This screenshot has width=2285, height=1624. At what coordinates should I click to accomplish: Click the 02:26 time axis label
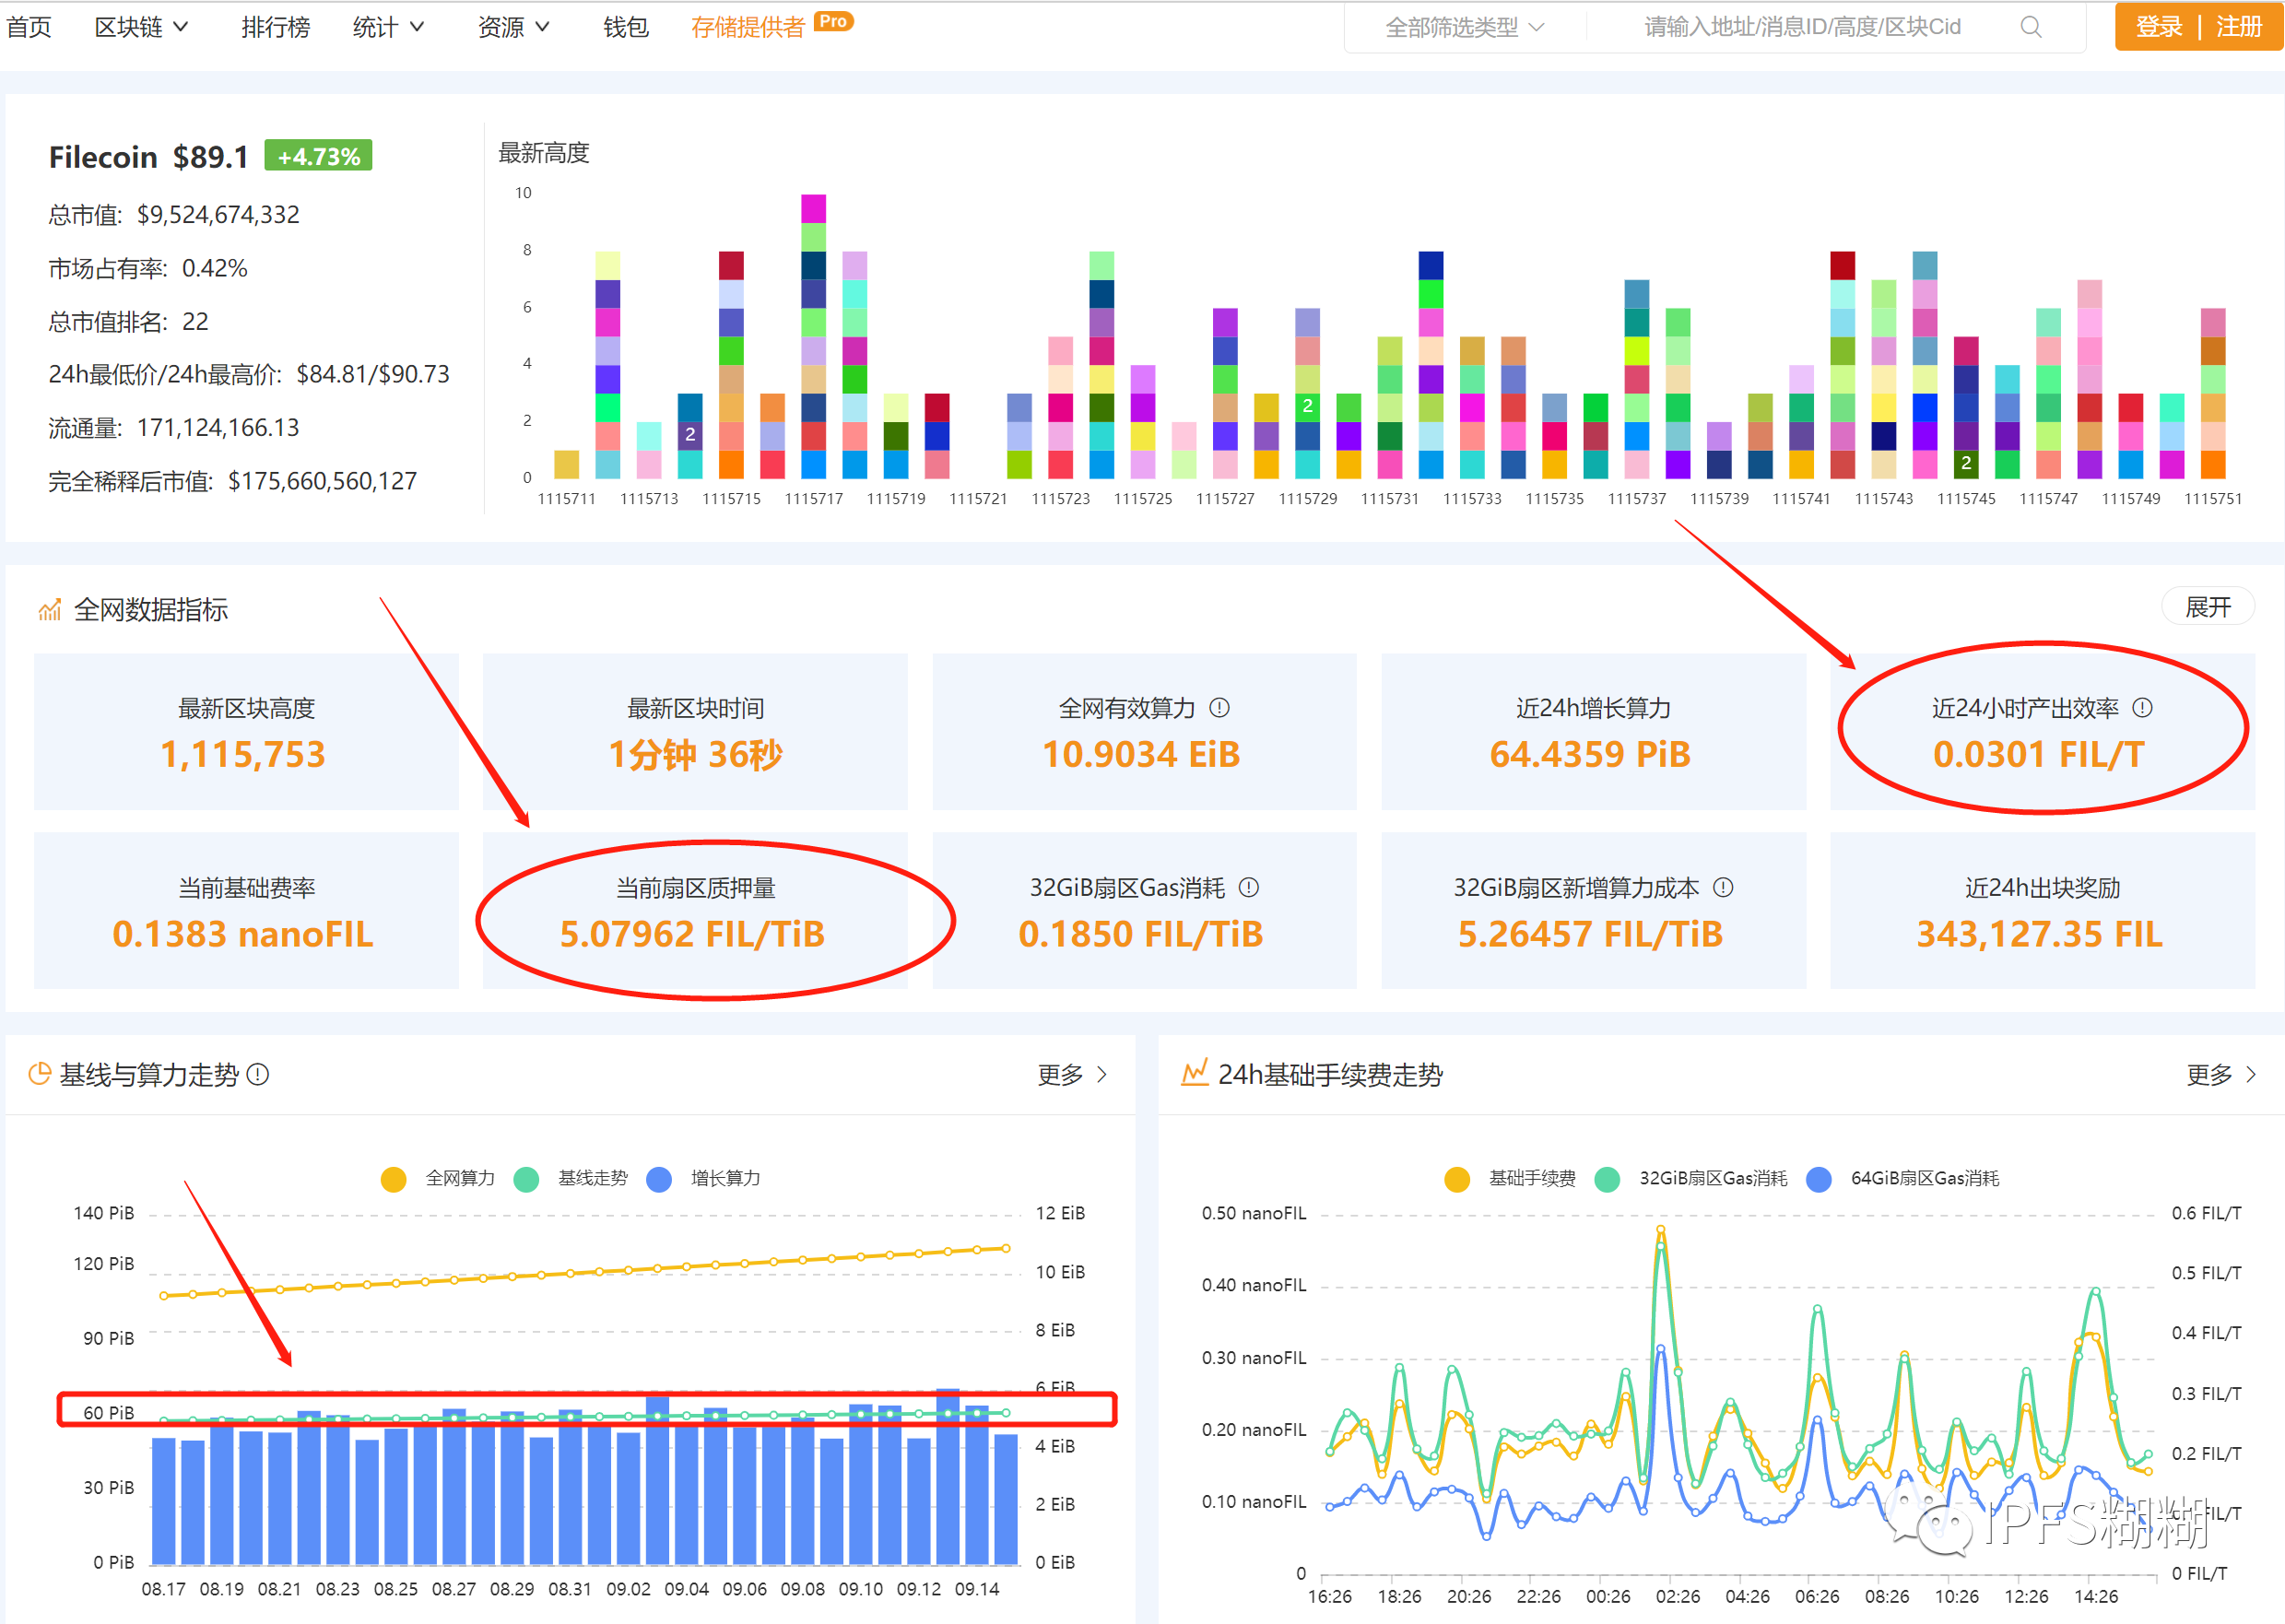[1677, 1597]
